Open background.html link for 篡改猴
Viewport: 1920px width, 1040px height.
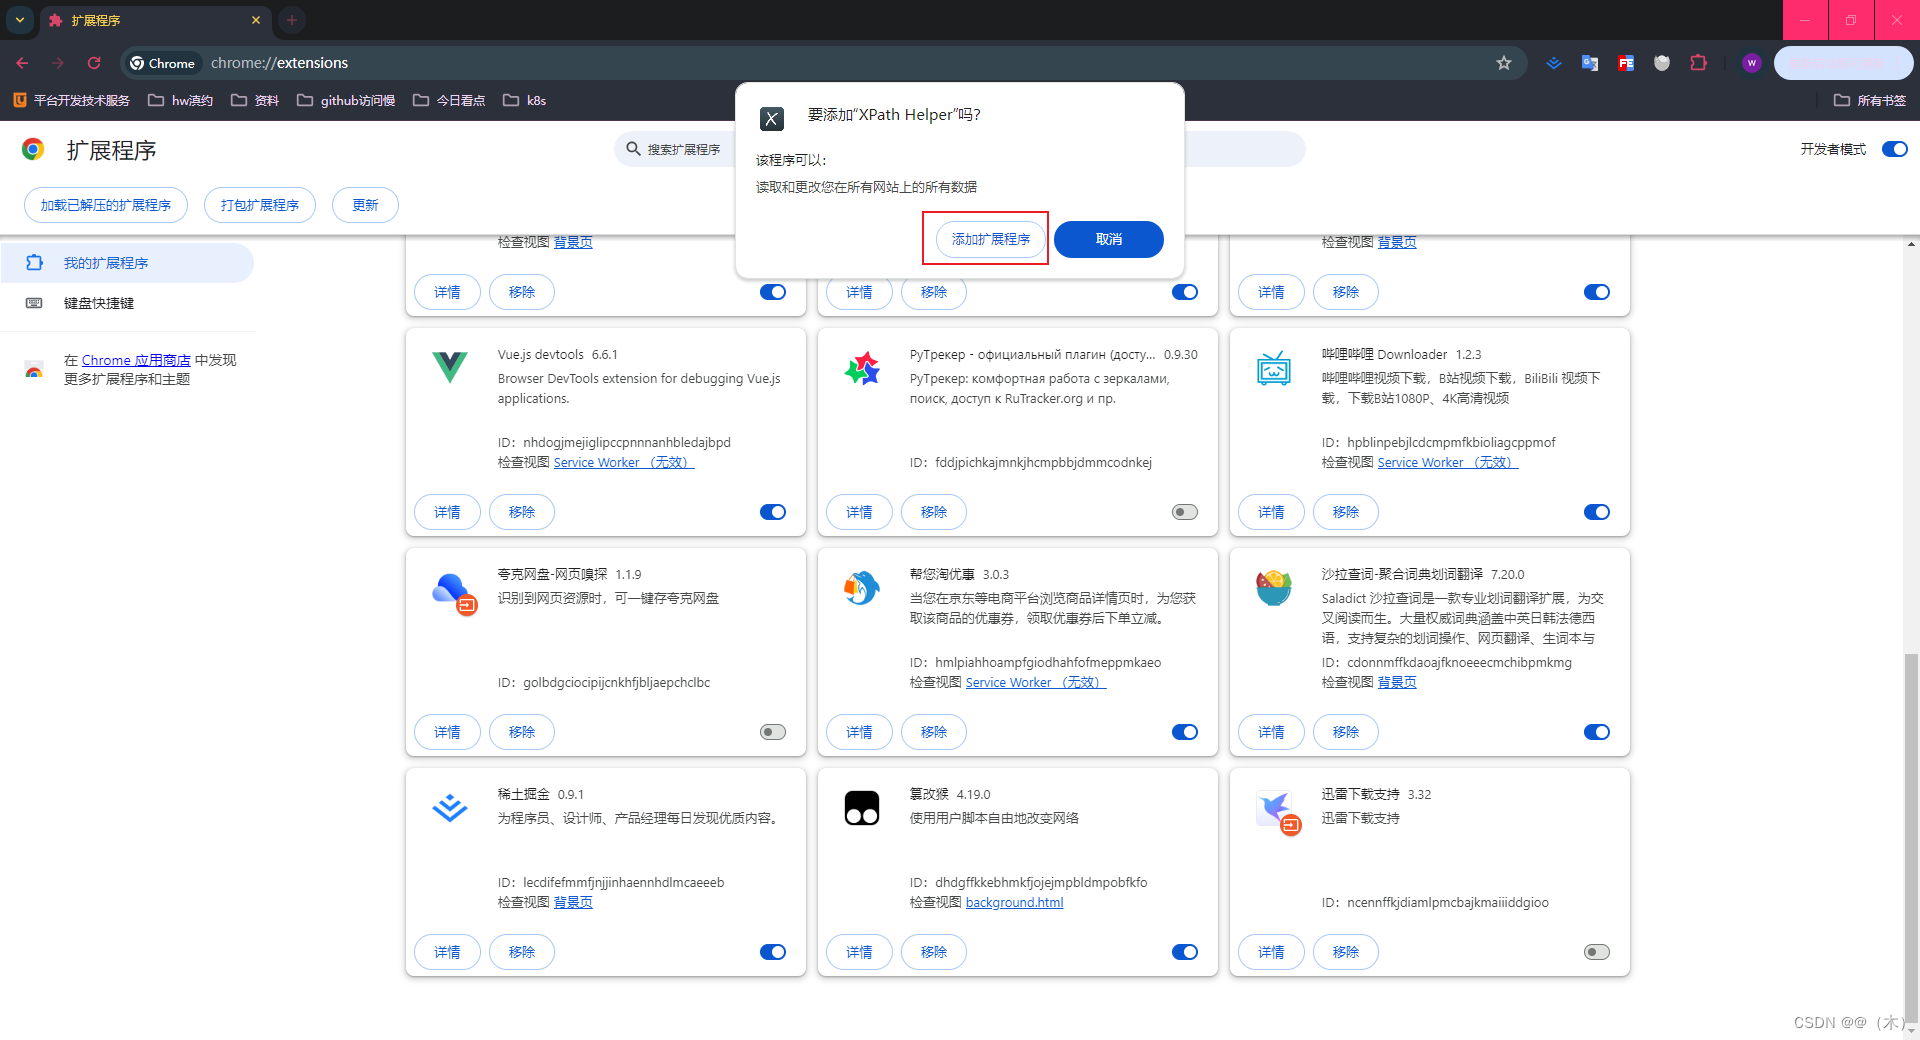1014,902
